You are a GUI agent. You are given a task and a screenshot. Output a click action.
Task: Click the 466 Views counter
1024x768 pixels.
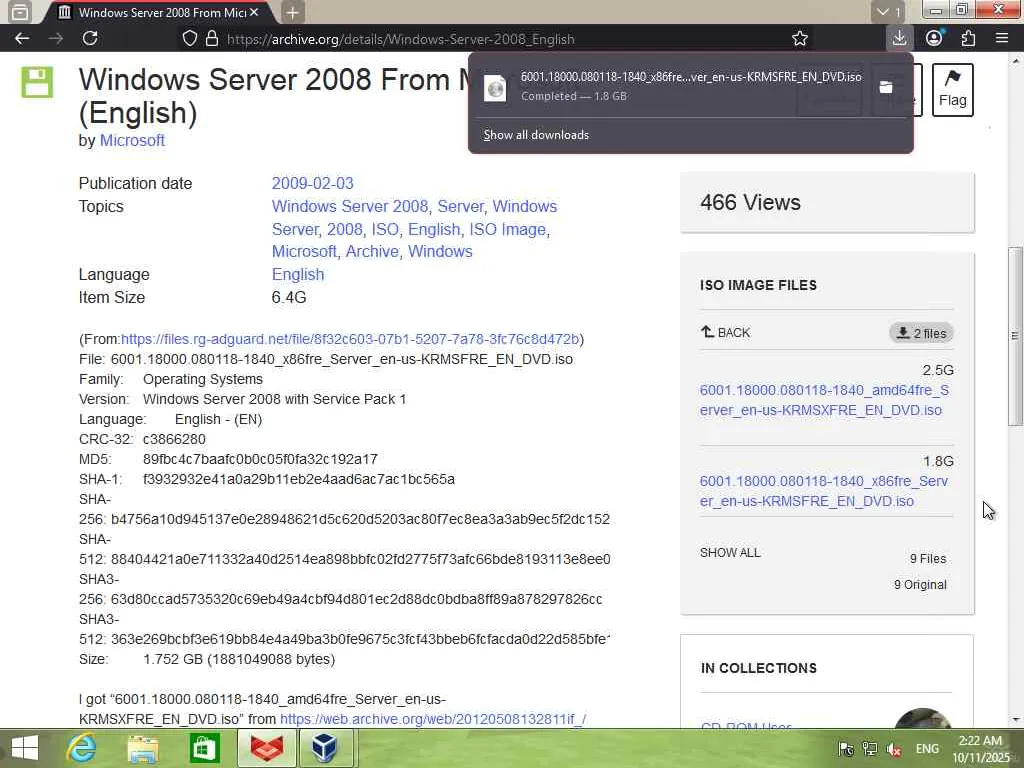point(750,202)
